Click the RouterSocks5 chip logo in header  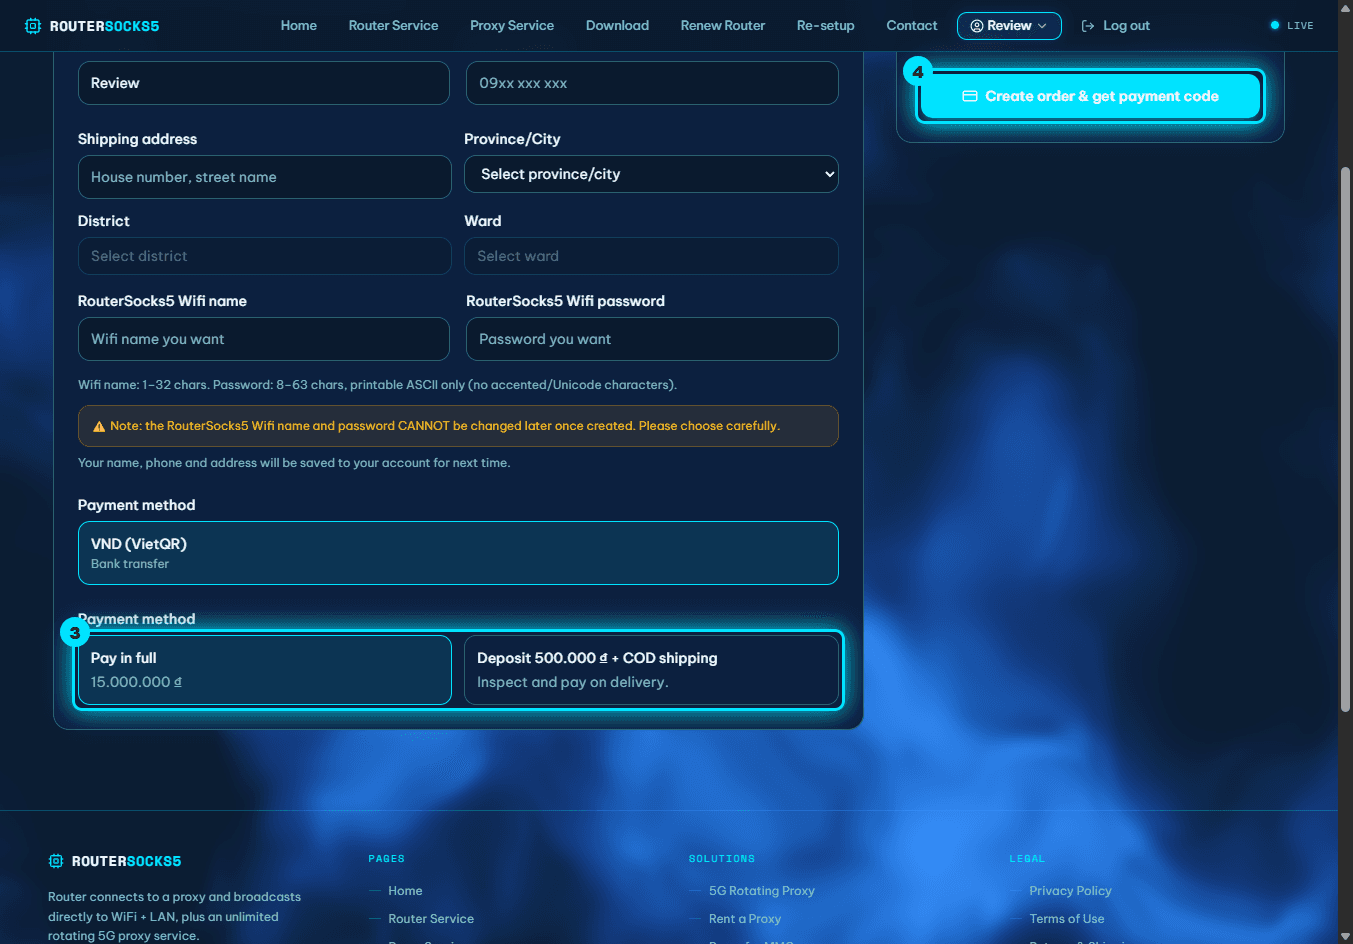point(33,26)
